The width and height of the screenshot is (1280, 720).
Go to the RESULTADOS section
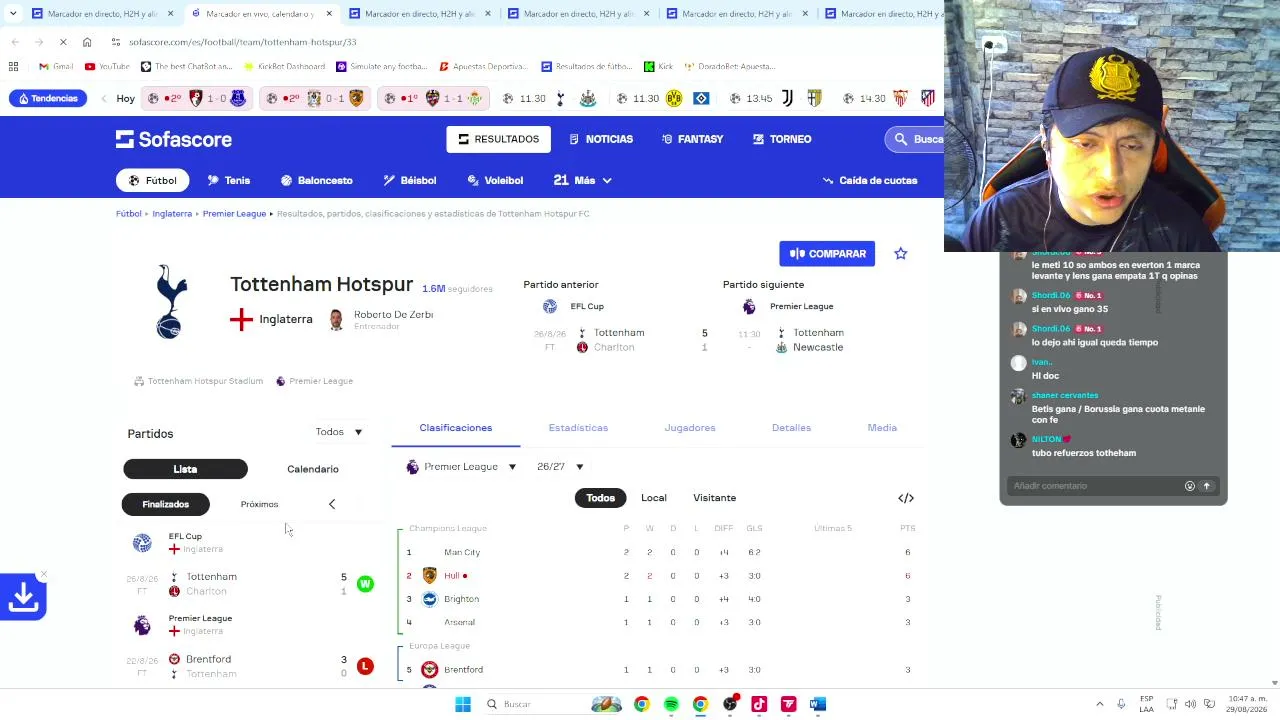[x=498, y=139]
